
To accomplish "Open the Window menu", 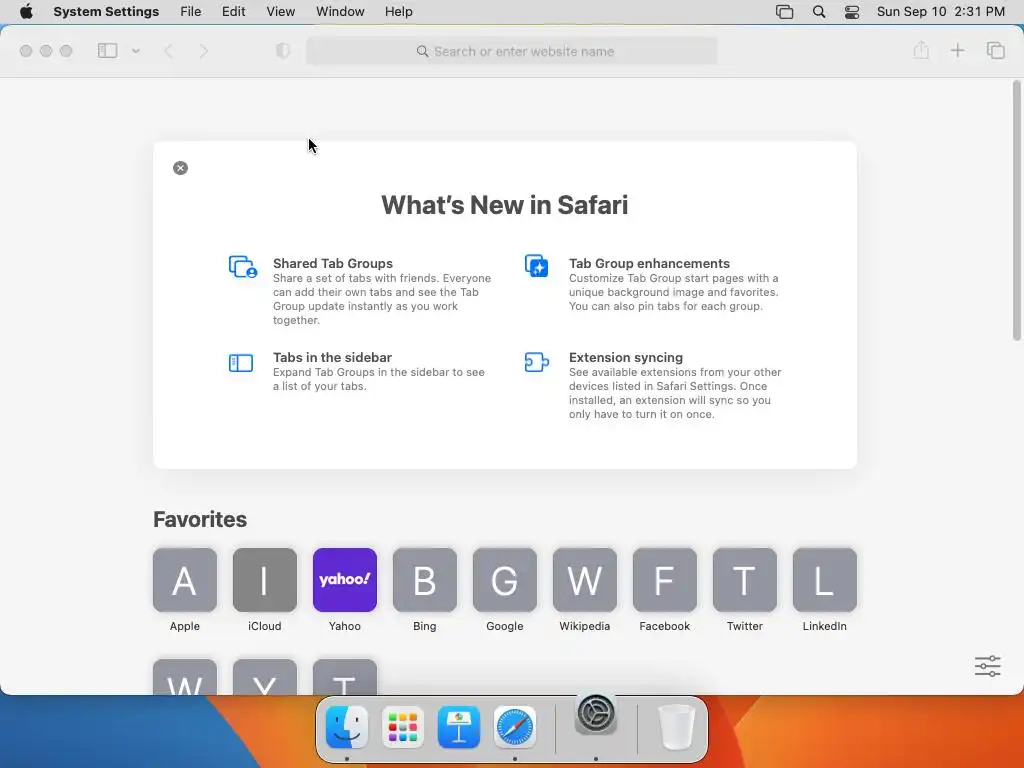I will pos(340,12).
